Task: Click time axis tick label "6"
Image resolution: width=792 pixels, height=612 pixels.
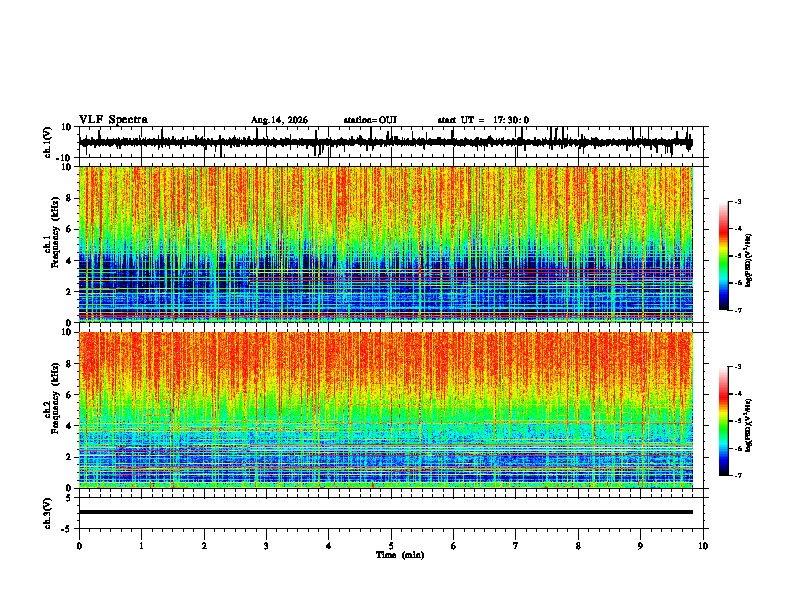Action: click(454, 546)
